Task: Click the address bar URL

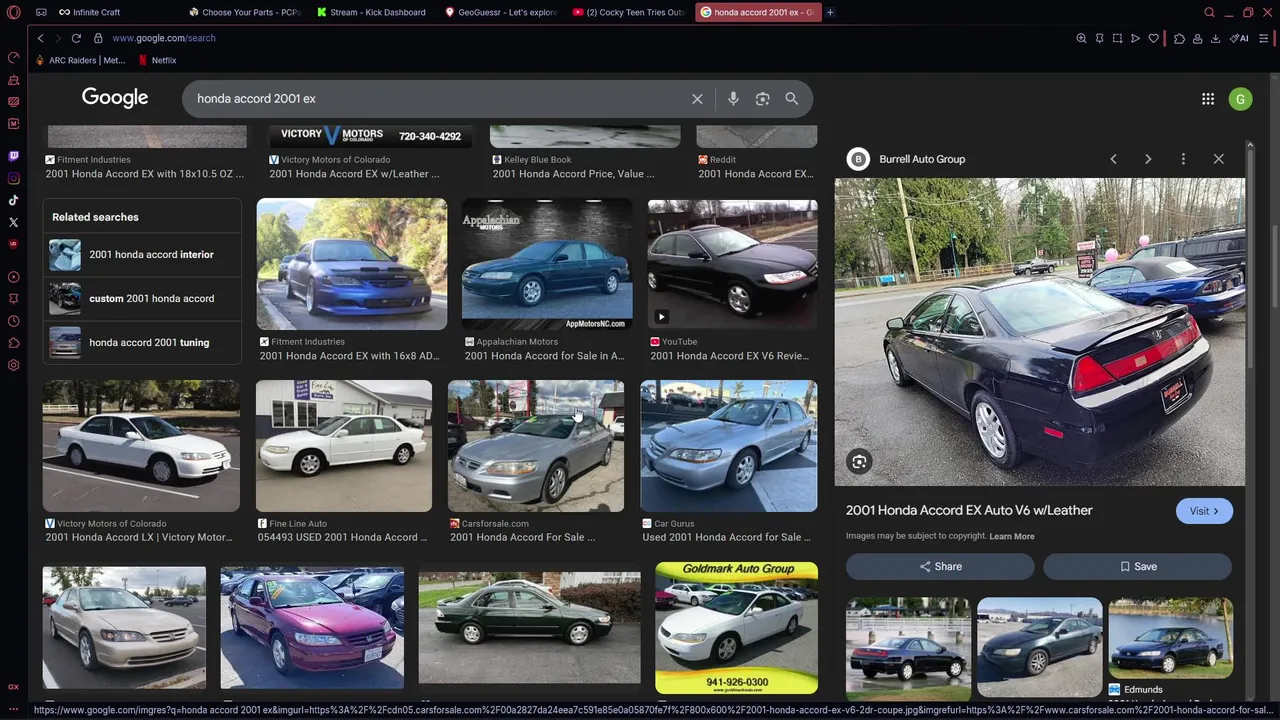Action: coord(164,38)
